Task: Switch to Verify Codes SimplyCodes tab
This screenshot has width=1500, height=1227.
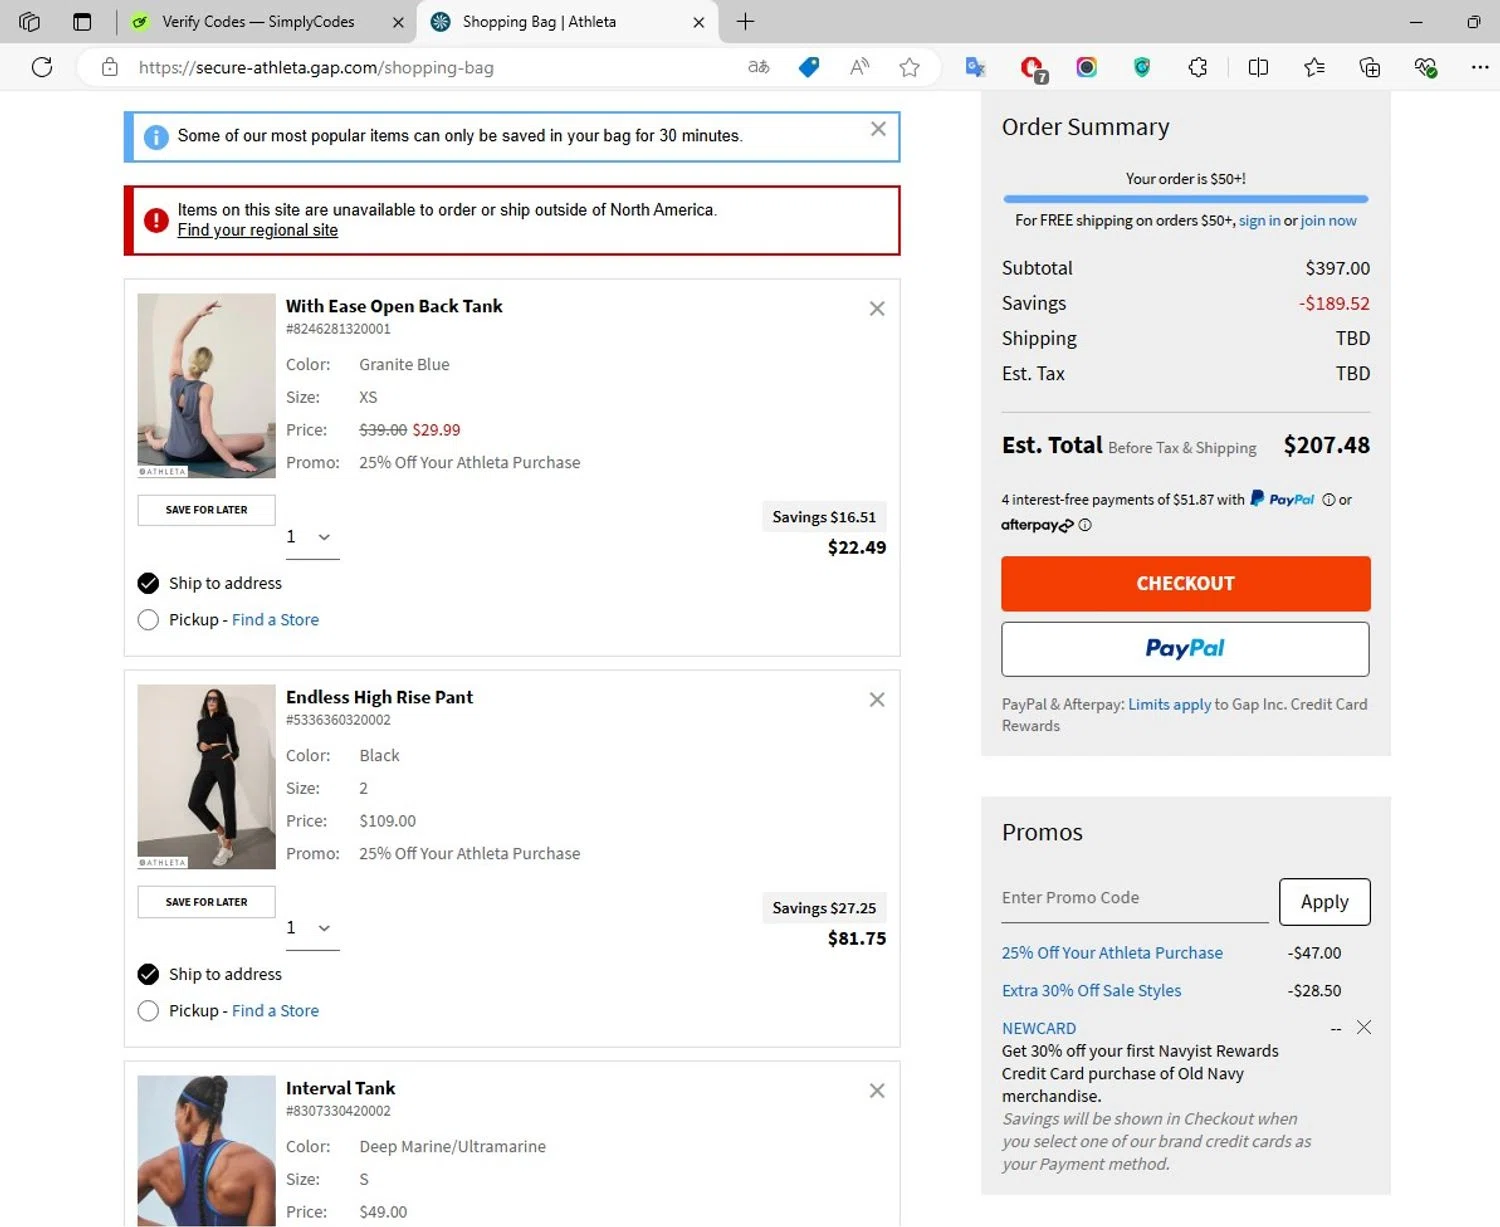Action: (258, 22)
